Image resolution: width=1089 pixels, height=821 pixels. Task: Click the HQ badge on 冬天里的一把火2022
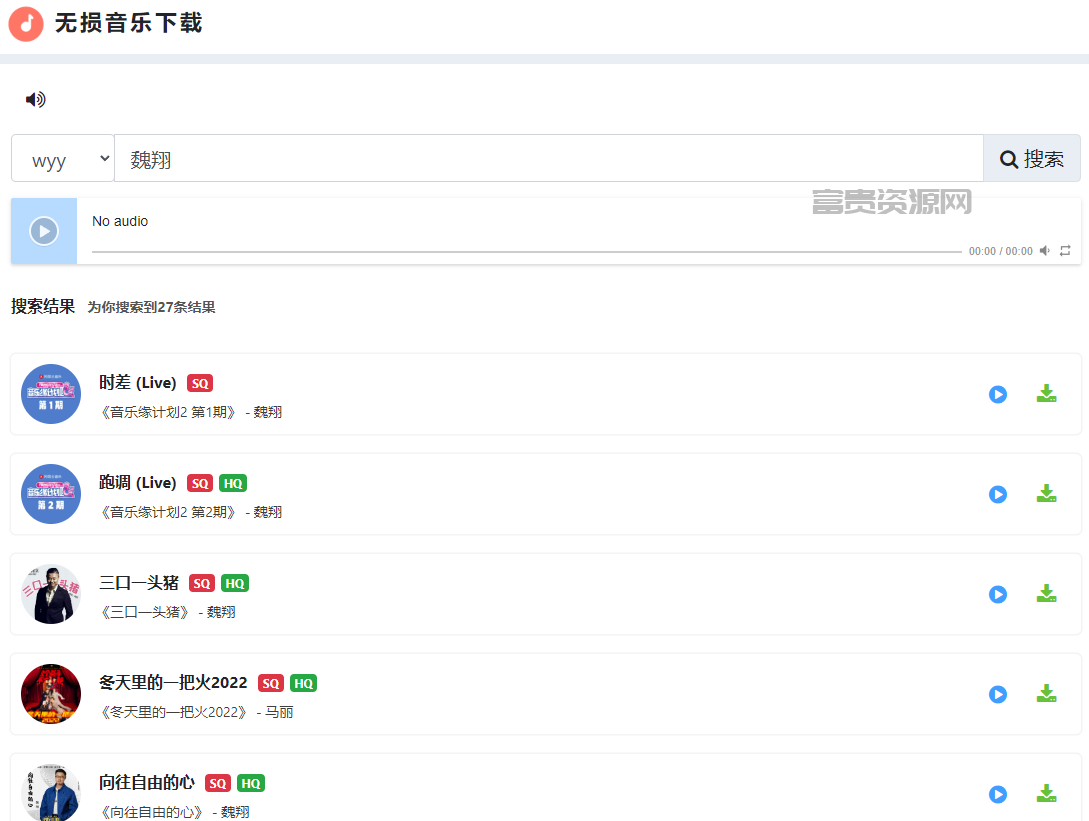pyautogui.click(x=304, y=683)
